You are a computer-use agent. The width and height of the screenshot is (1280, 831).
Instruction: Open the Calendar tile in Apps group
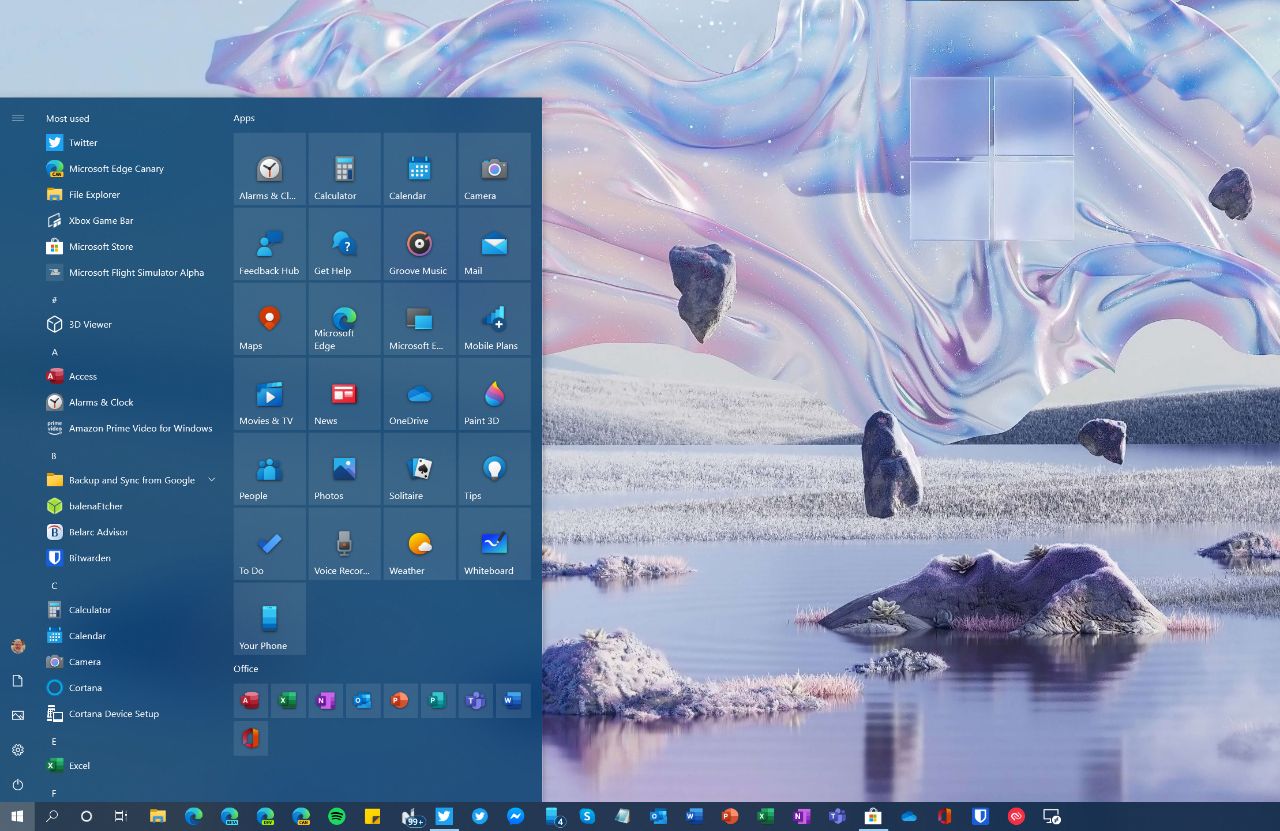[419, 169]
